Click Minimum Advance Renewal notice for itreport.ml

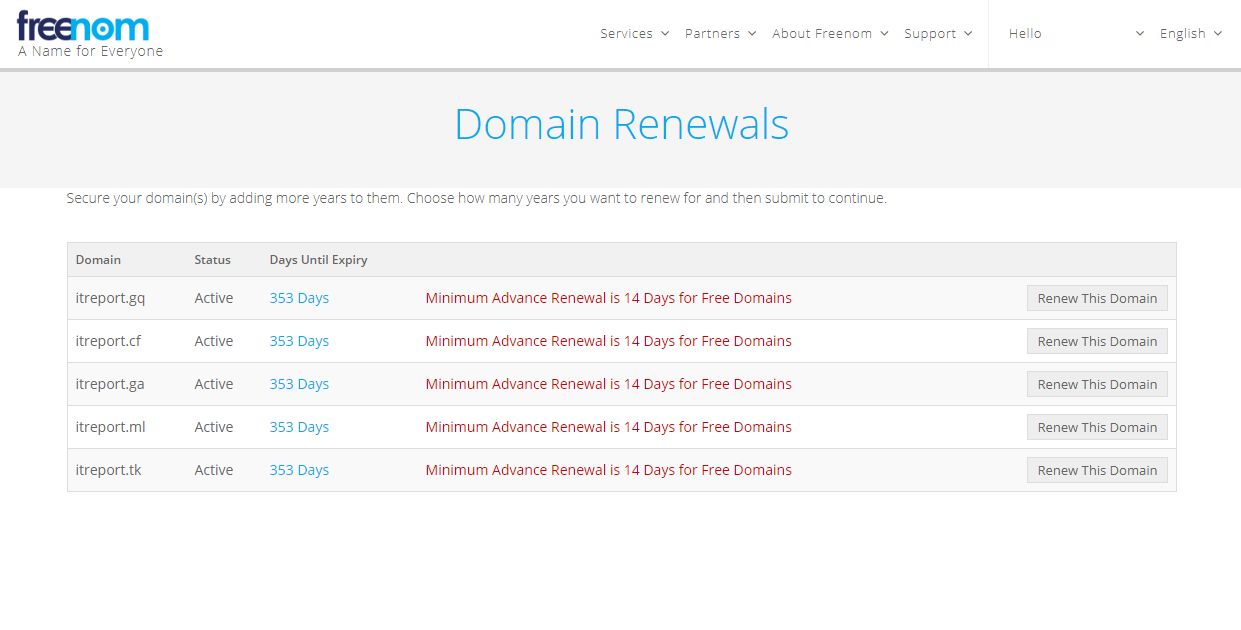point(608,427)
